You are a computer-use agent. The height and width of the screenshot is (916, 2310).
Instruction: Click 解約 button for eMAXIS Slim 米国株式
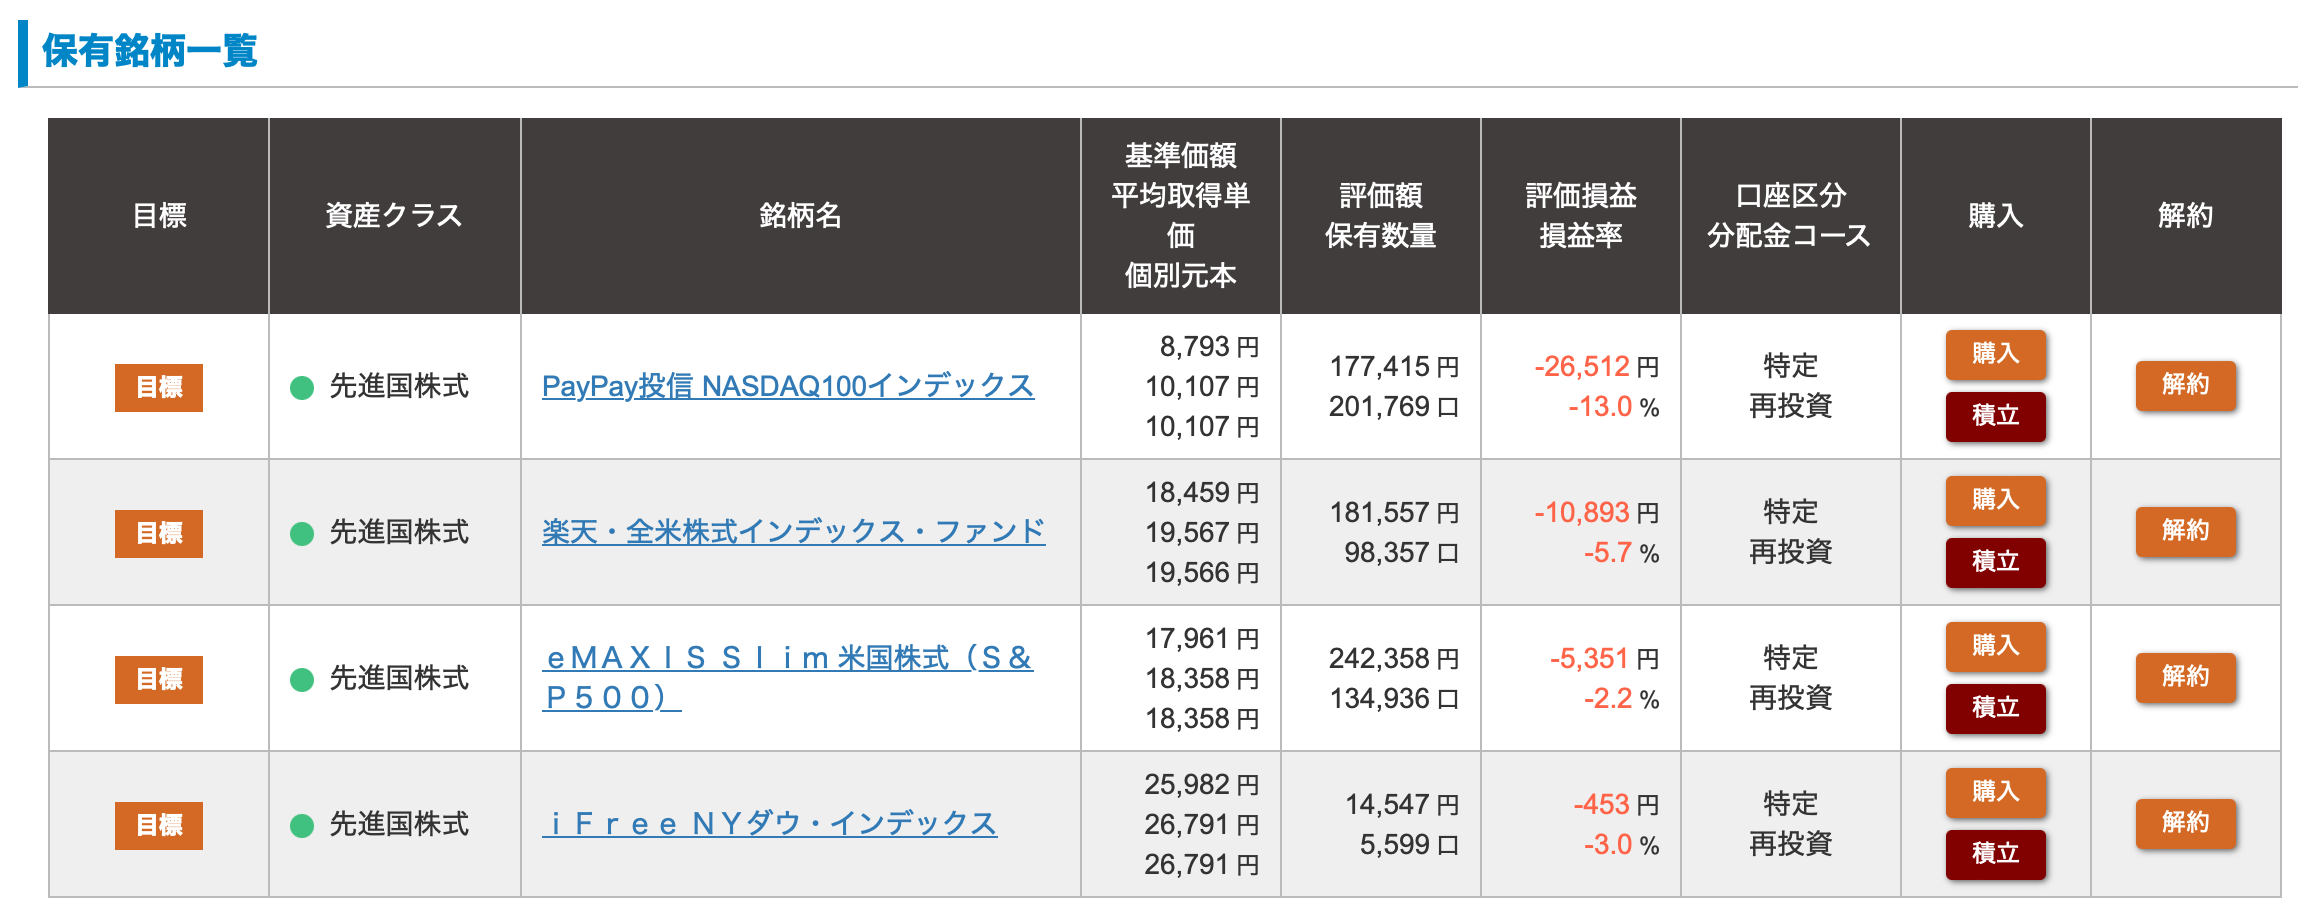(x=2185, y=677)
